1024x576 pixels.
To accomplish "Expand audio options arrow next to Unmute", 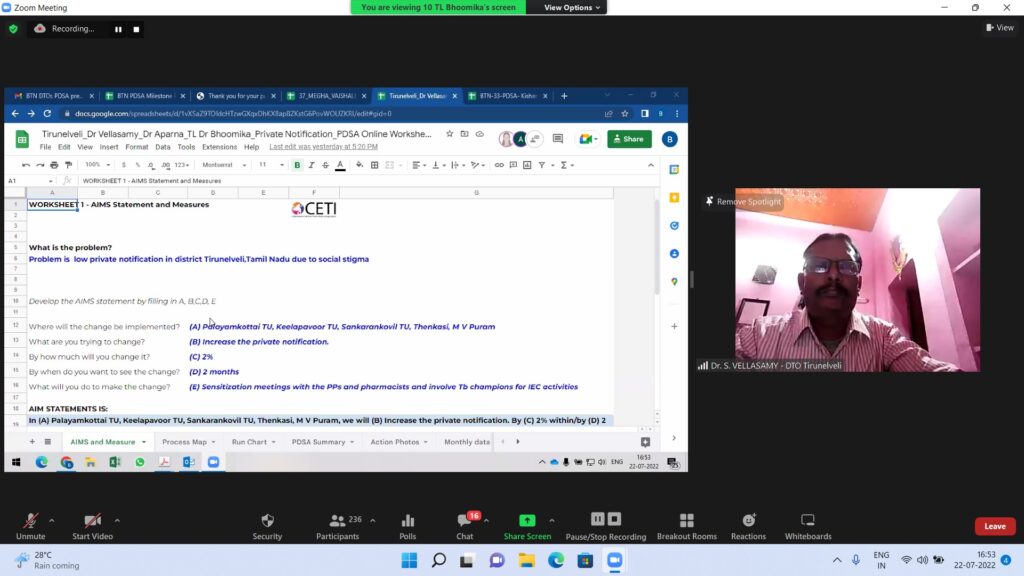I will [51, 520].
